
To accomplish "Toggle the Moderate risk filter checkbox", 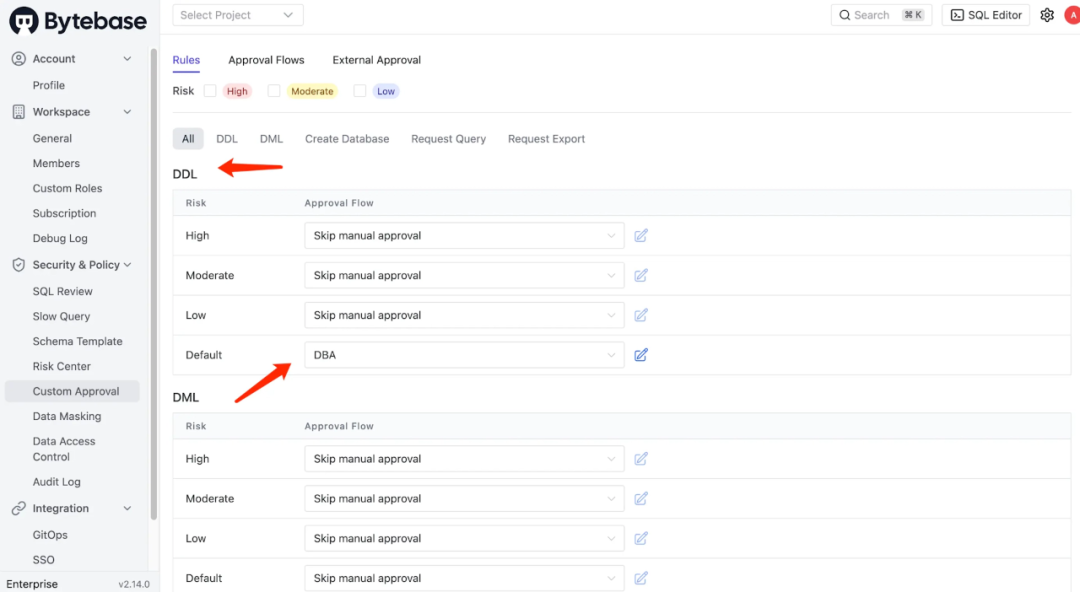I will pyautogui.click(x=274, y=91).
